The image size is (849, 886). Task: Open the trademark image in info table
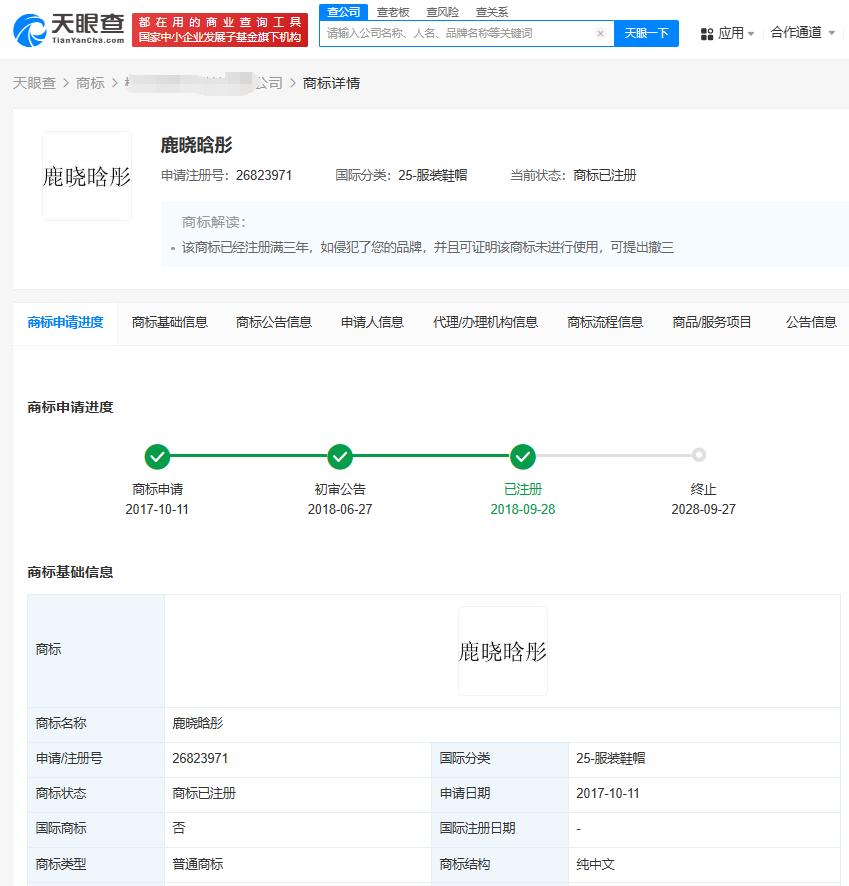[503, 651]
